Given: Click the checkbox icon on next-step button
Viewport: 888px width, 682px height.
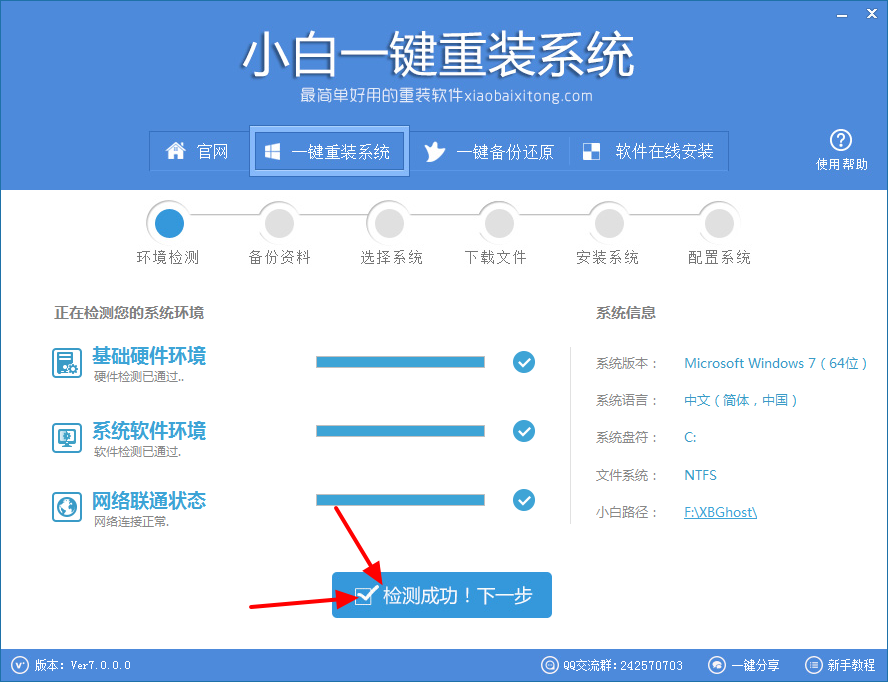Looking at the screenshot, I should coord(365,595).
